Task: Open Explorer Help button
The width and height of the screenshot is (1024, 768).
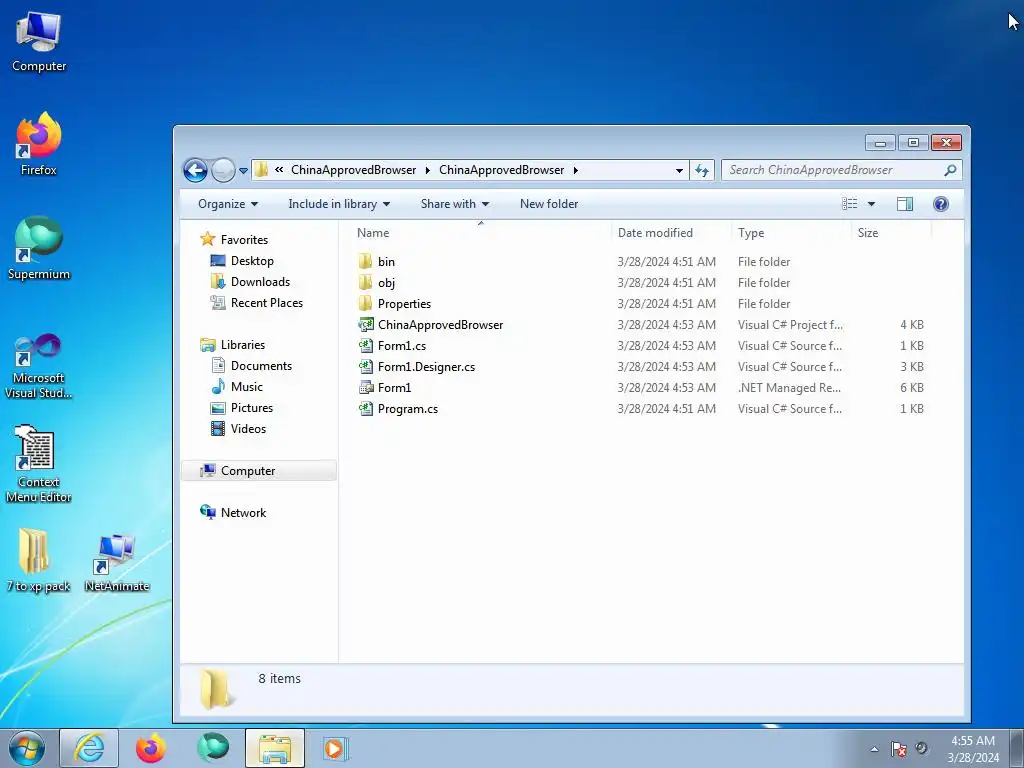Action: pyautogui.click(x=940, y=204)
